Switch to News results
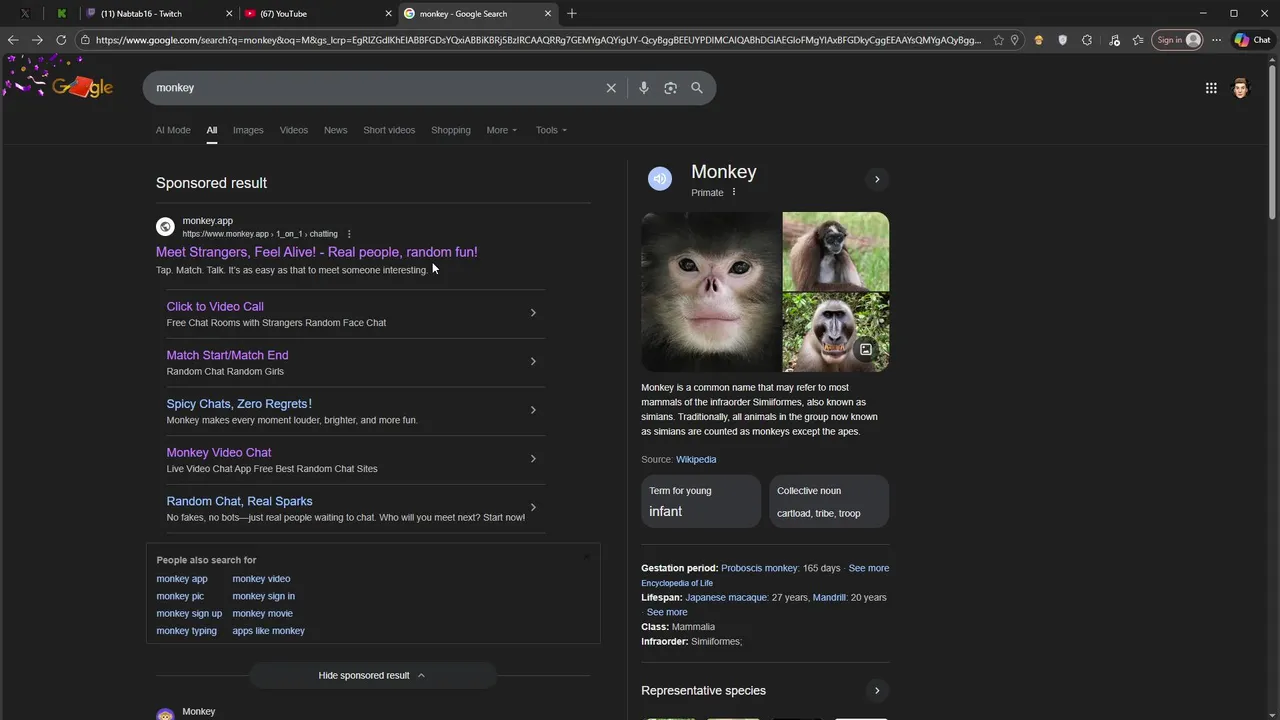The height and width of the screenshot is (720, 1280). pos(335,130)
